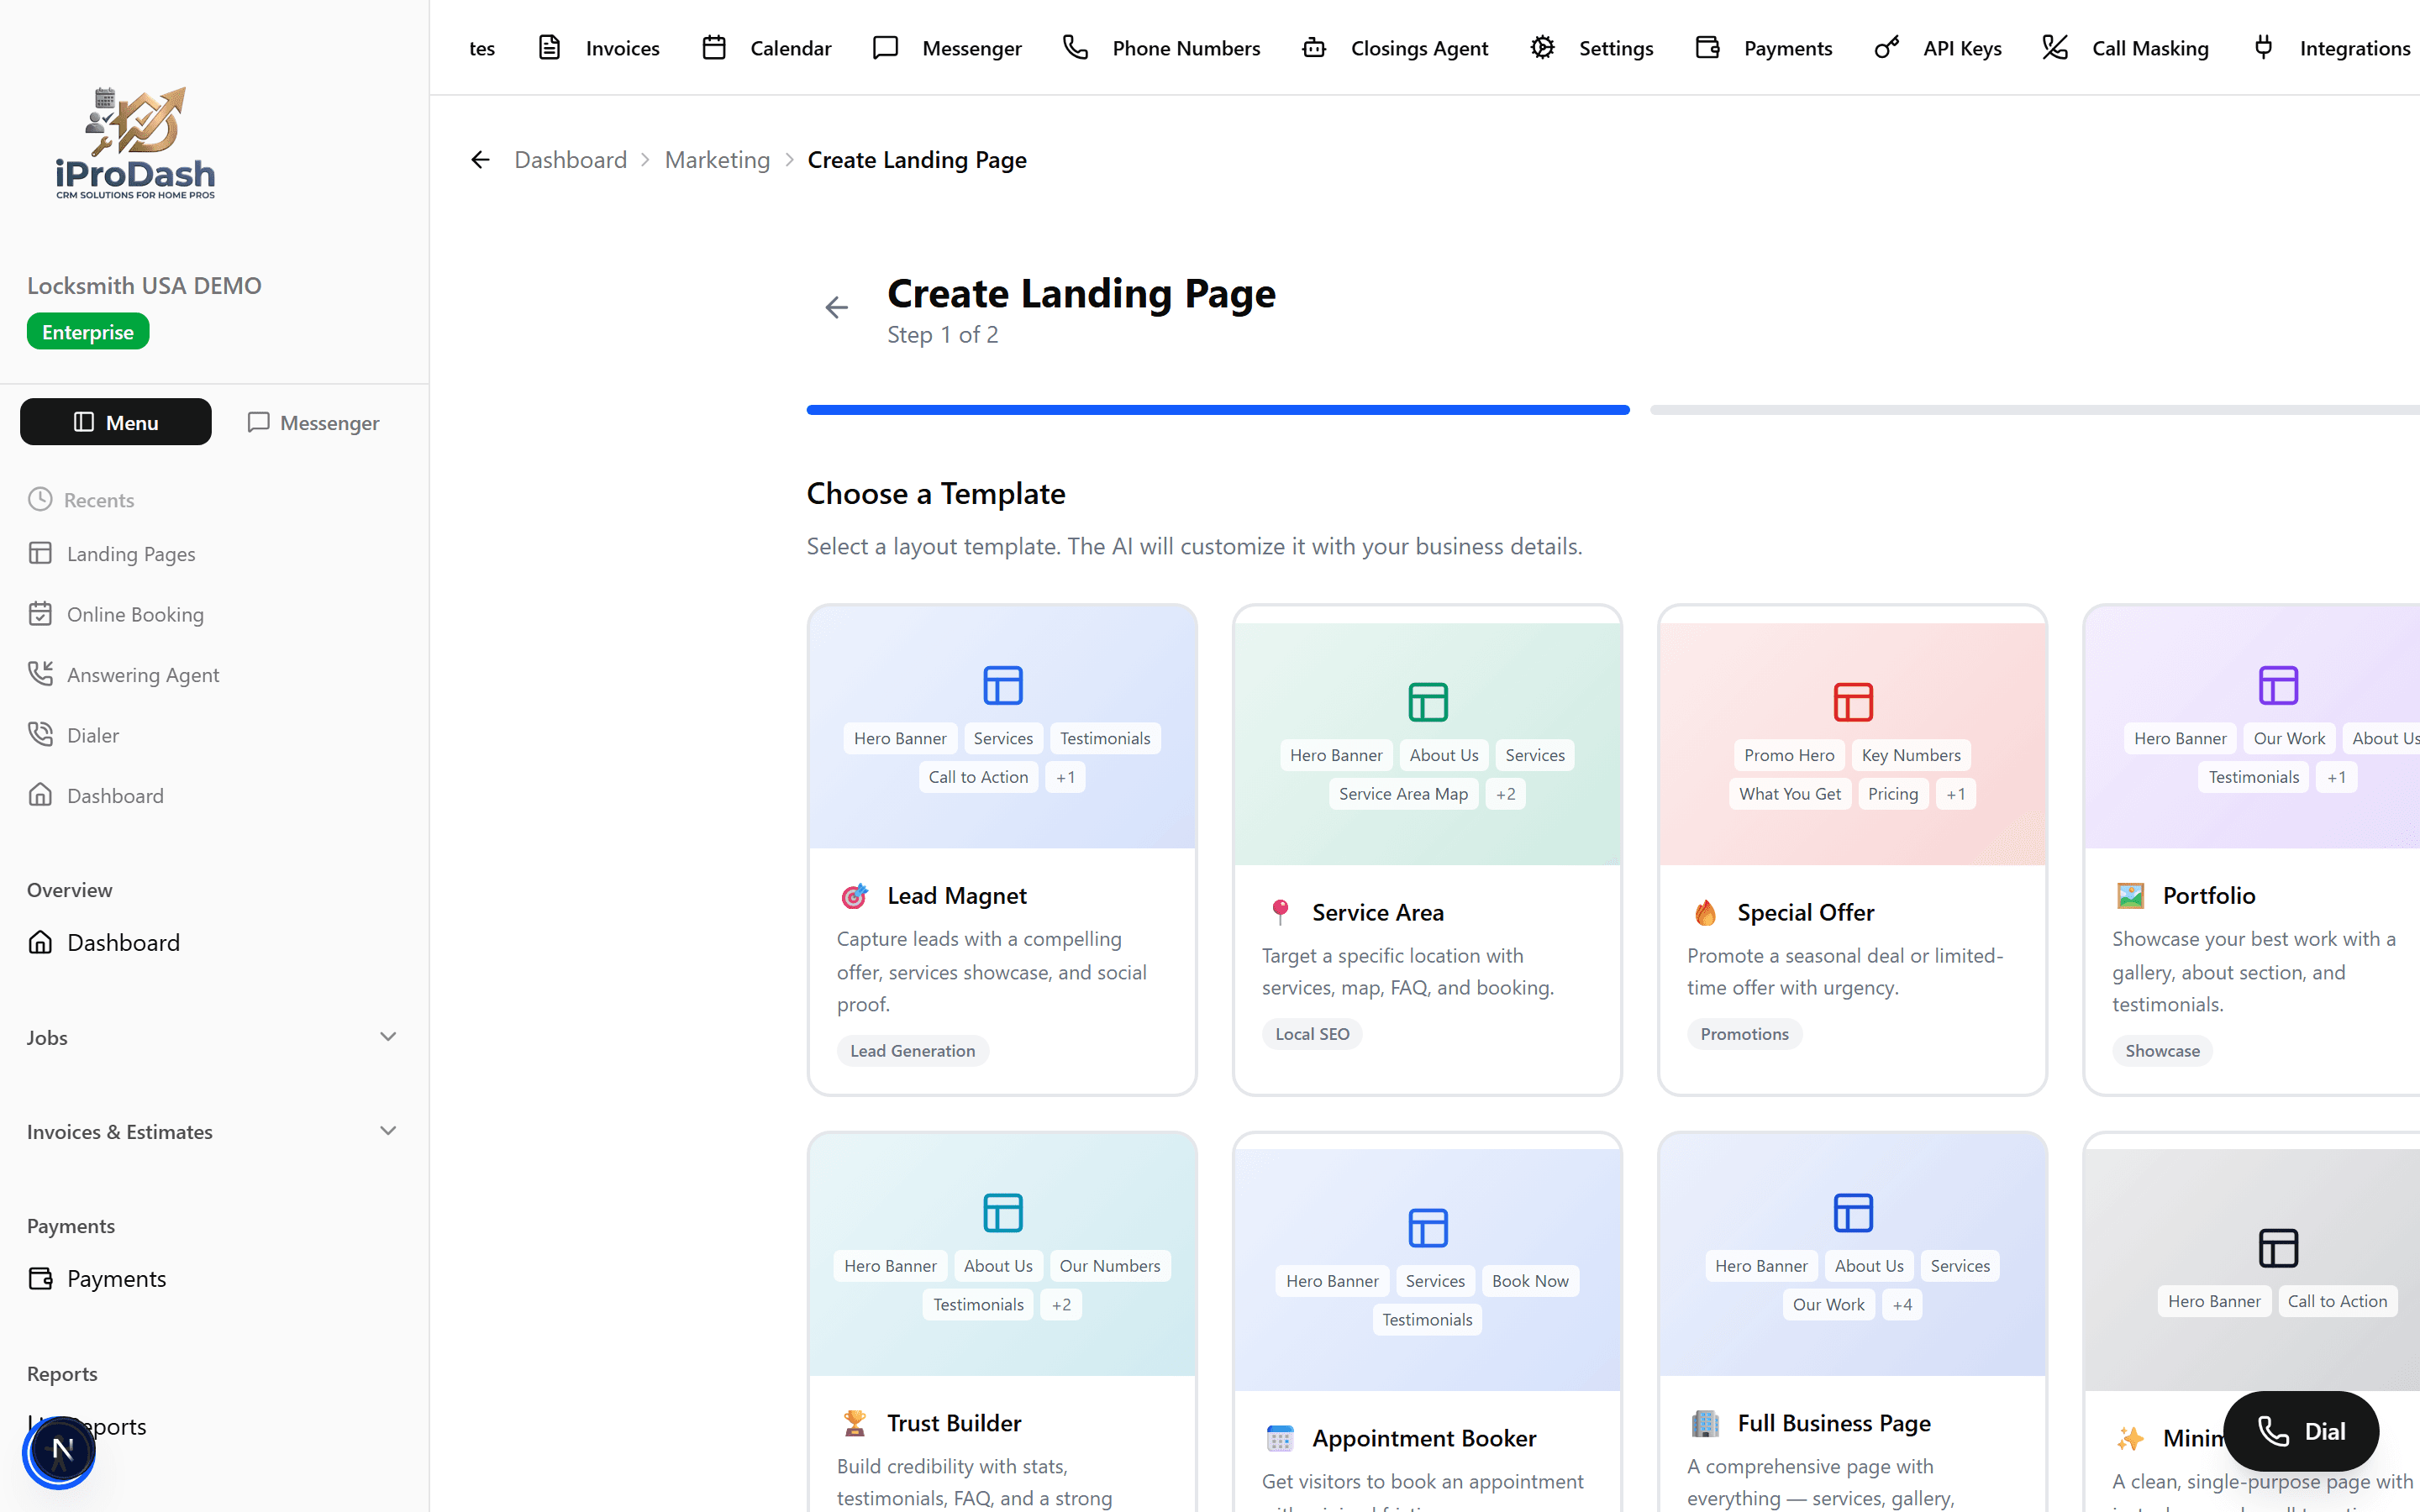Click the Call Masking phone-off icon
This screenshot has height=1512, width=2420.
pos(2055,47)
